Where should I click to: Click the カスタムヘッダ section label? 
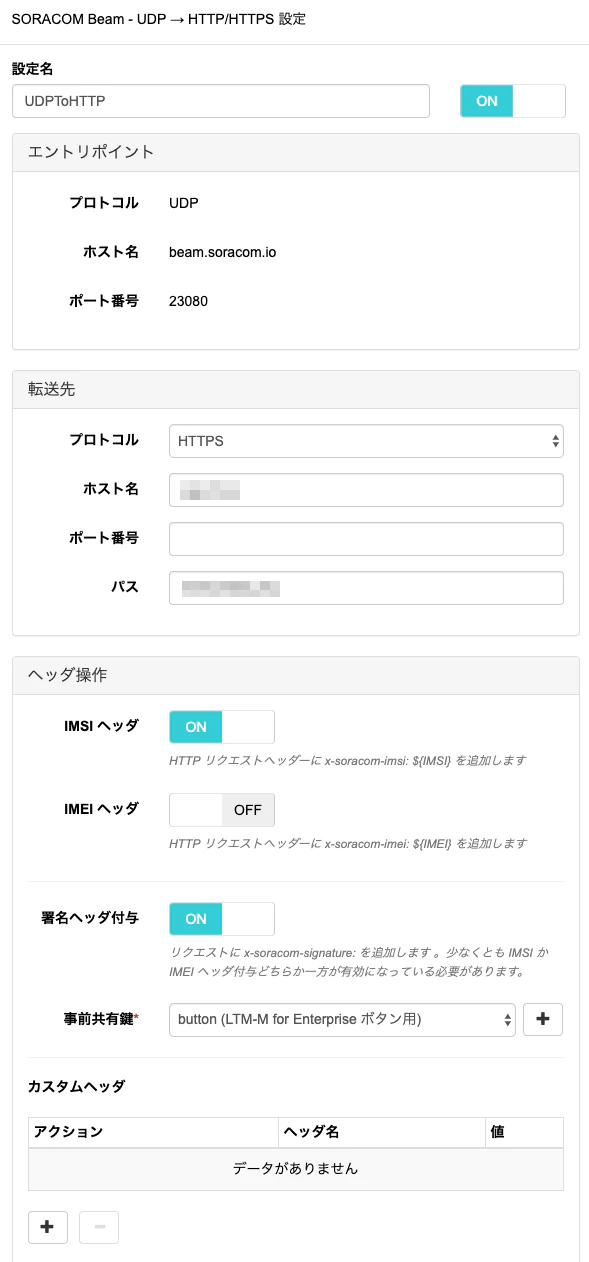[x=76, y=1085]
